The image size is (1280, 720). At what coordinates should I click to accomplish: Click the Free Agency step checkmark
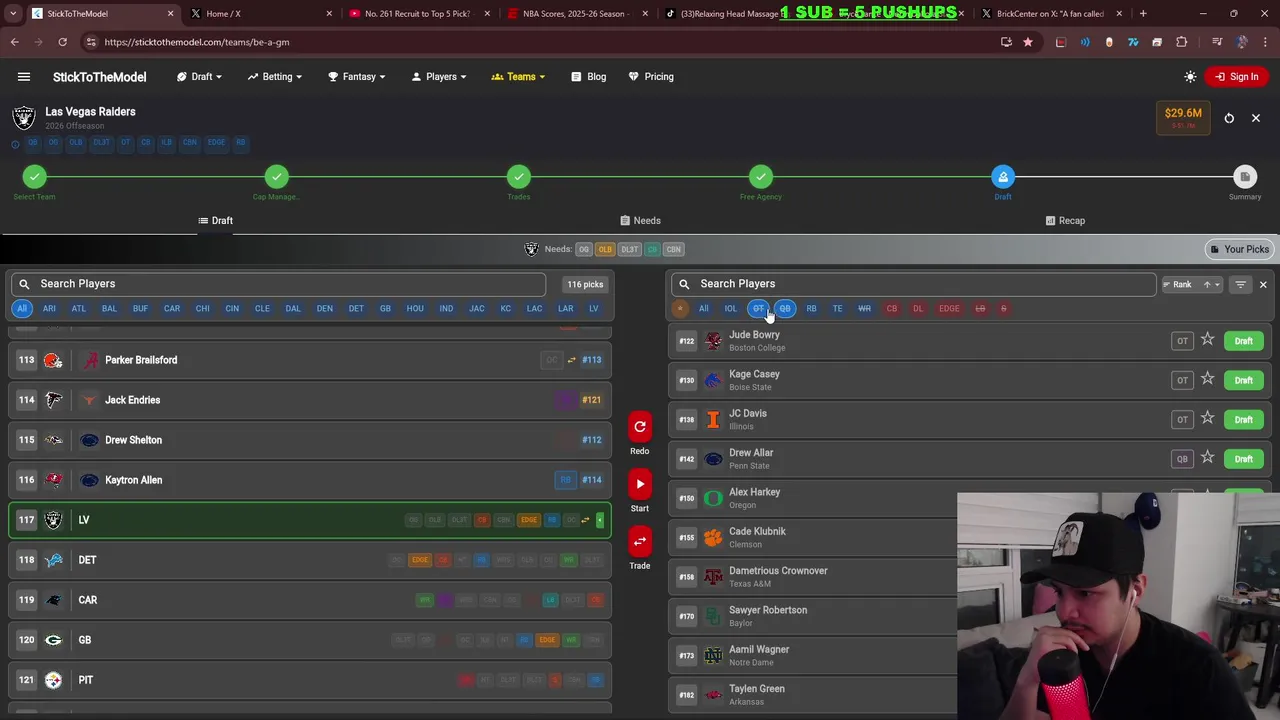pyautogui.click(x=761, y=177)
